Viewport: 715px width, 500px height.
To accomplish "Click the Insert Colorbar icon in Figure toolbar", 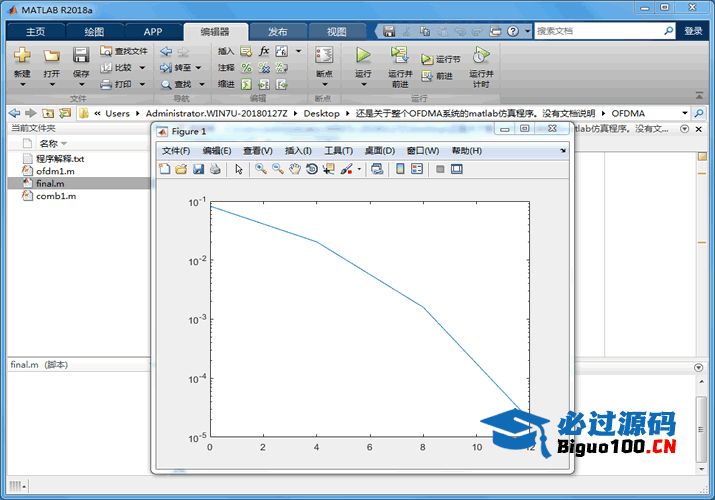I will point(400,169).
